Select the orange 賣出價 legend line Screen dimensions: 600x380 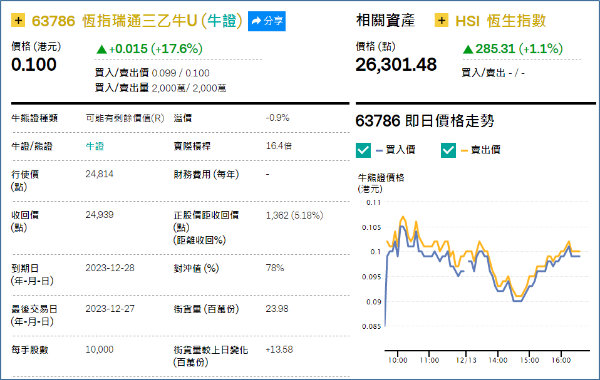point(464,150)
